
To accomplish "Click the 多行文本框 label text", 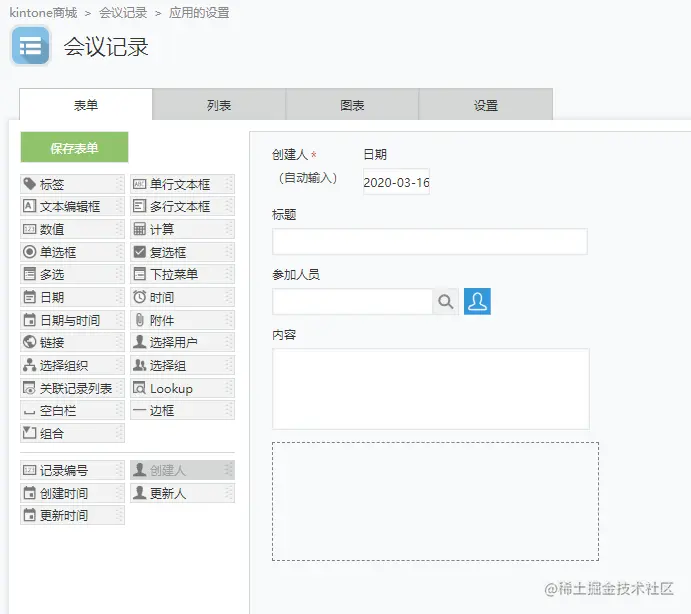I will tap(180, 206).
